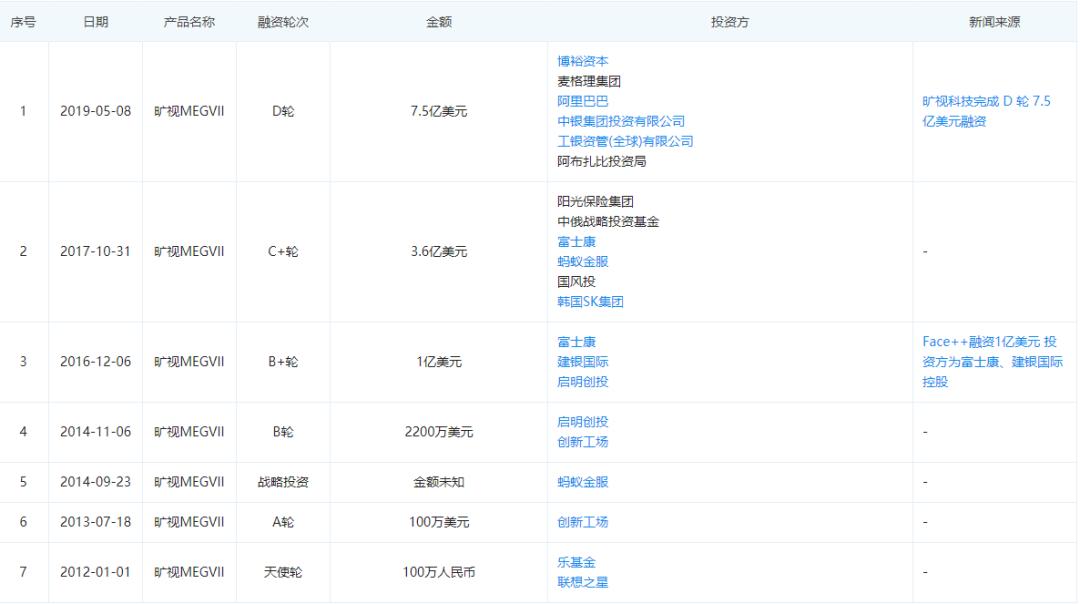
Task: Open 富士康 link in the B+轮 row
Action: click(576, 342)
